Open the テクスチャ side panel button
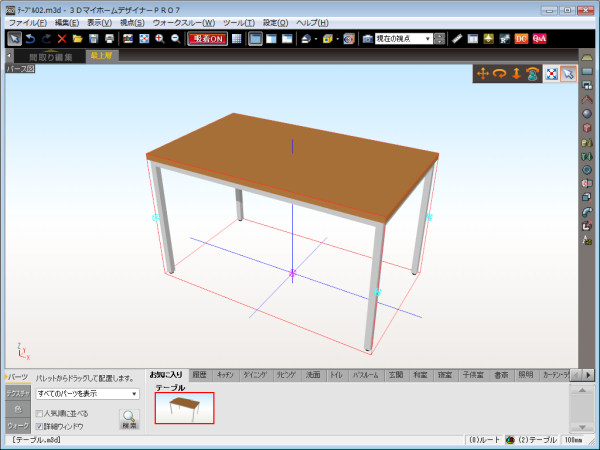 coord(17,394)
